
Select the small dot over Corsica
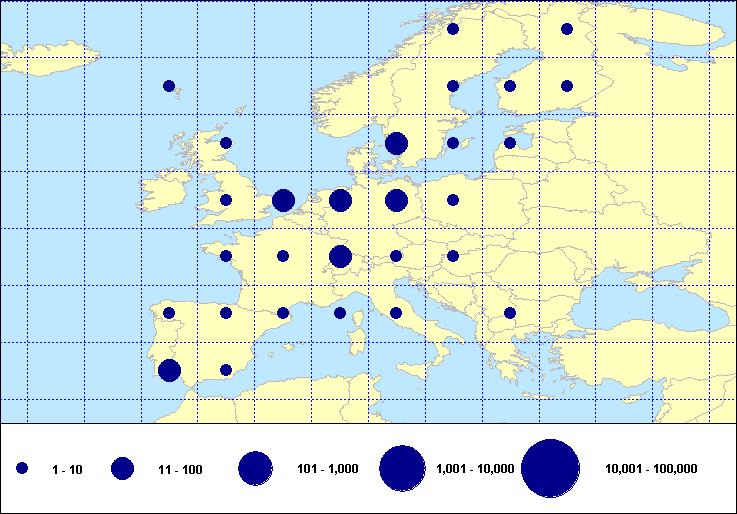pos(340,313)
